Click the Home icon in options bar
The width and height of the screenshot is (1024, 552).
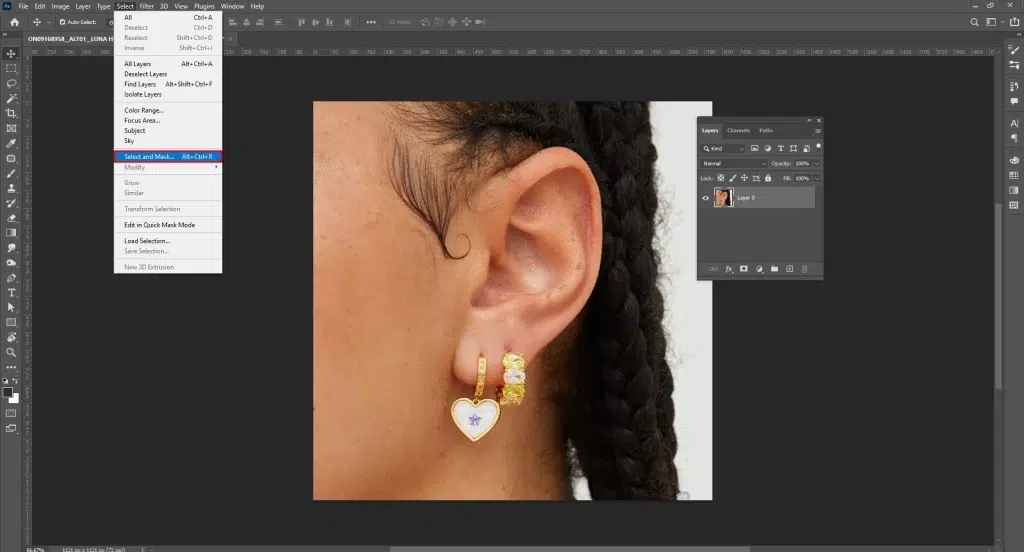pyautogui.click(x=14, y=22)
